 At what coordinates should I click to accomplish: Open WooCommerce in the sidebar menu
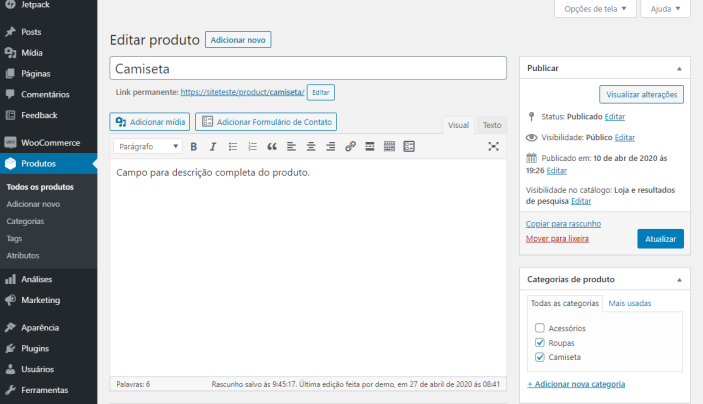(50, 143)
